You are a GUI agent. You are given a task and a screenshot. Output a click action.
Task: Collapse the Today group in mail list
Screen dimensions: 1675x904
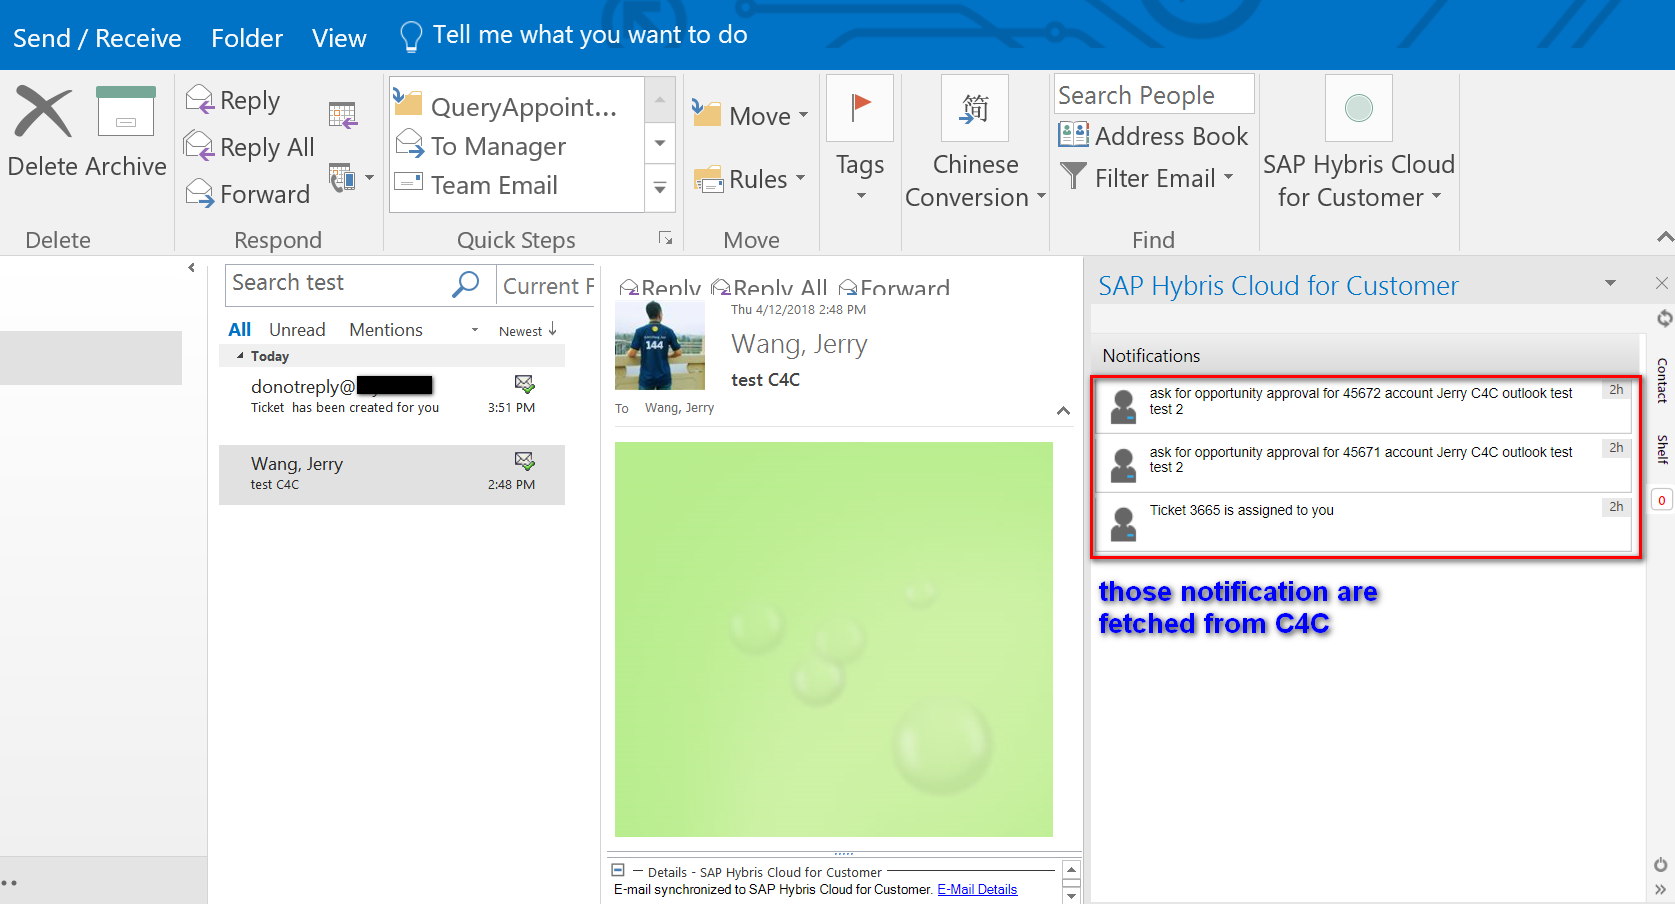click(x=240, y=355)
